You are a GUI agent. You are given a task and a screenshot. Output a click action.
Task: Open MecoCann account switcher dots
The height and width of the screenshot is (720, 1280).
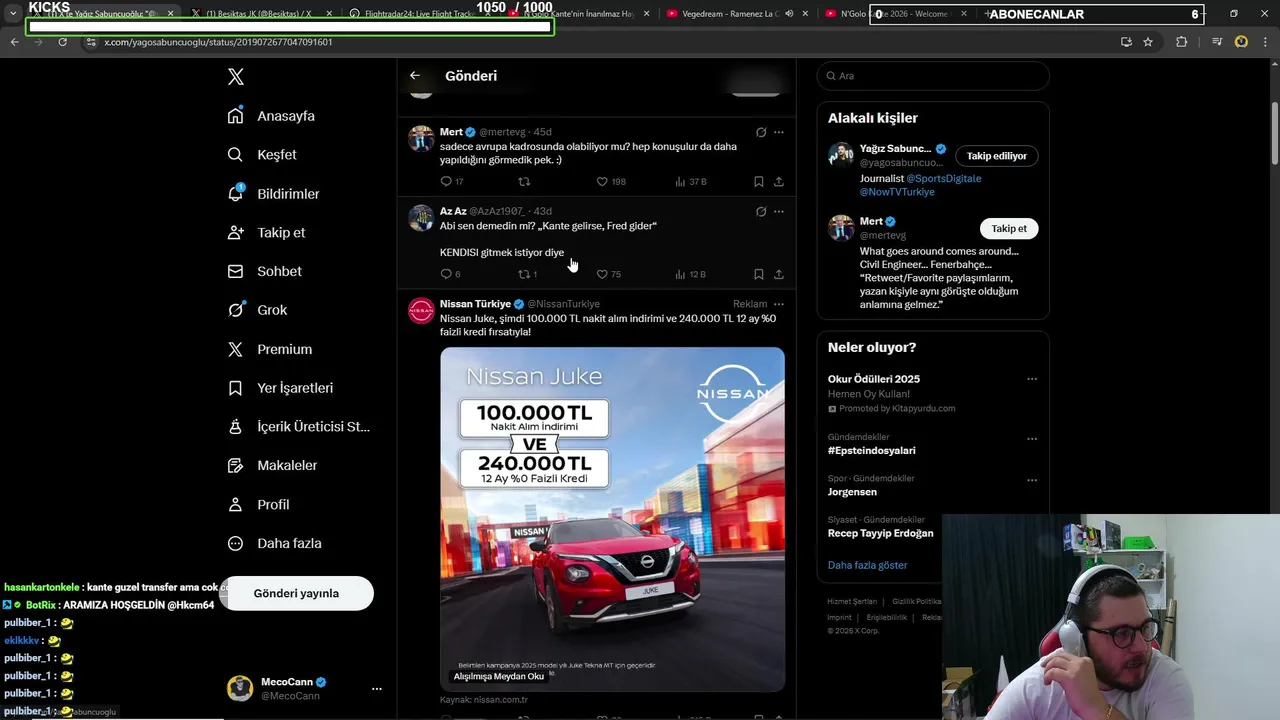(x=377, y=689)
